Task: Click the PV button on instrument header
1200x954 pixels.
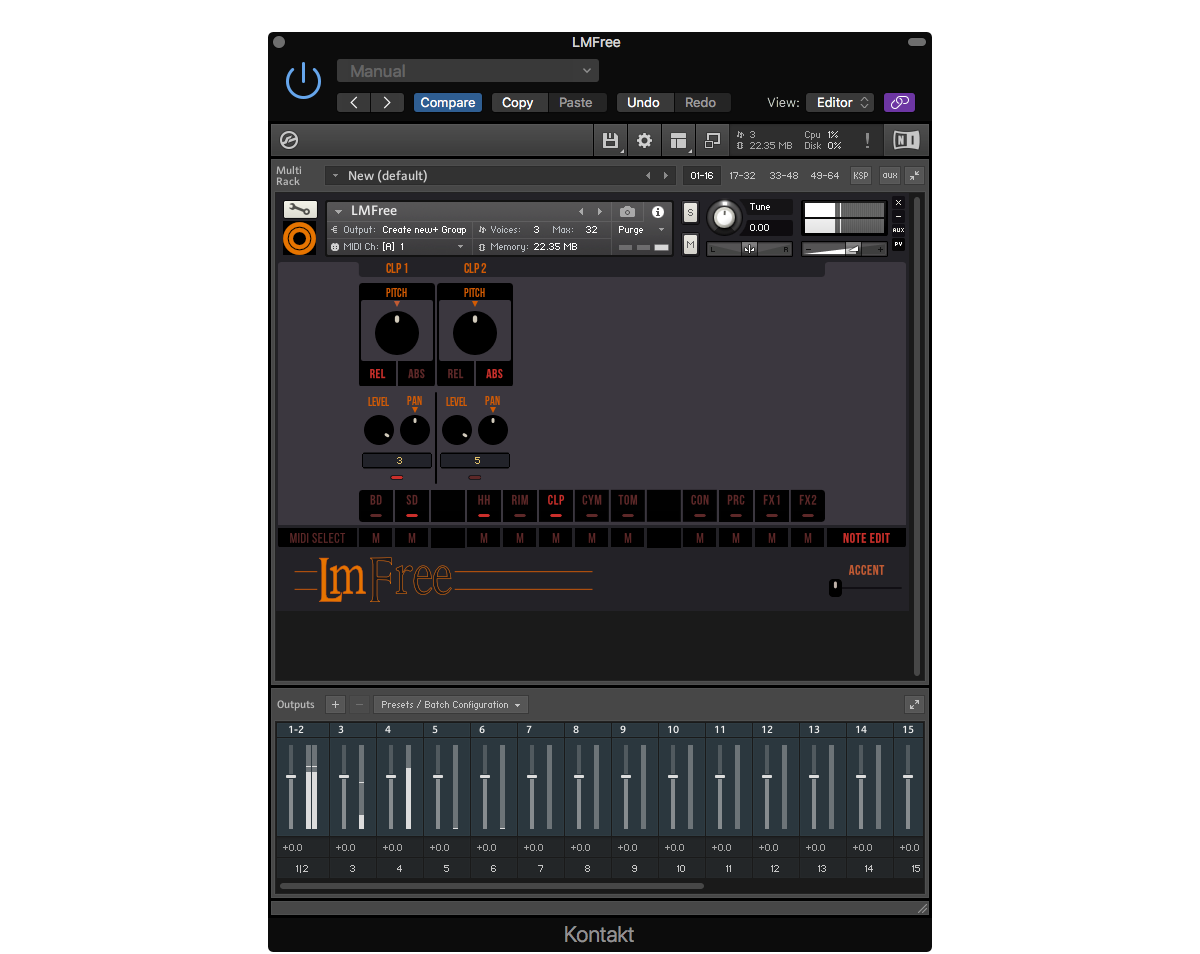Action: coord(898,244)
